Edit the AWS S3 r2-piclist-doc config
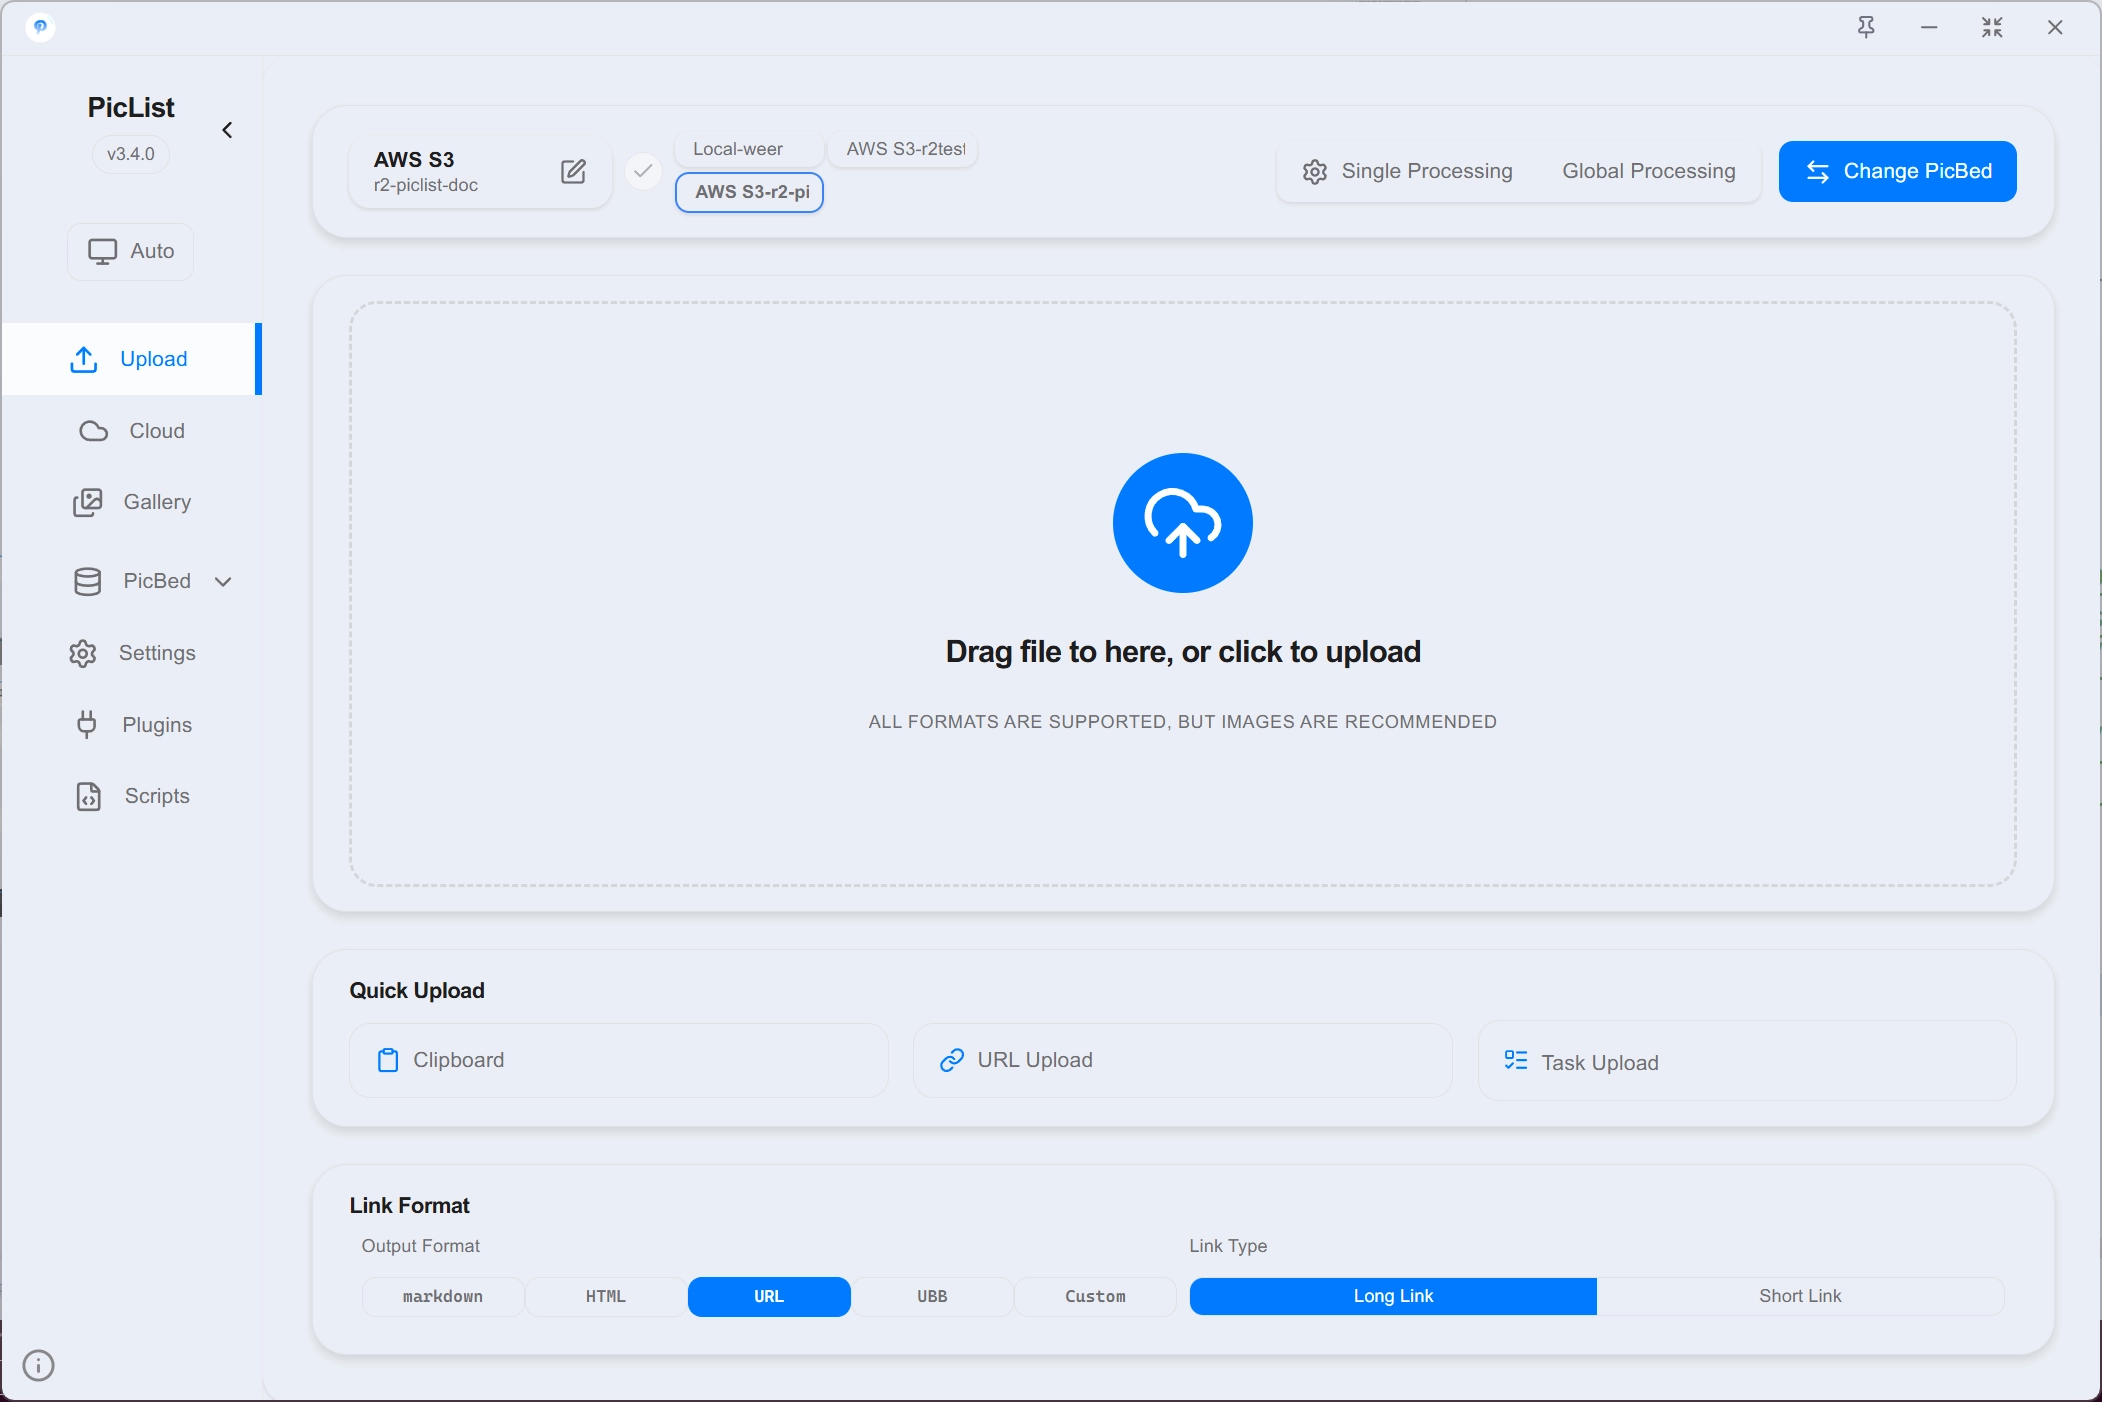Image resolution: width=2102 pixels, height=1402 pixels. (573, 172)
